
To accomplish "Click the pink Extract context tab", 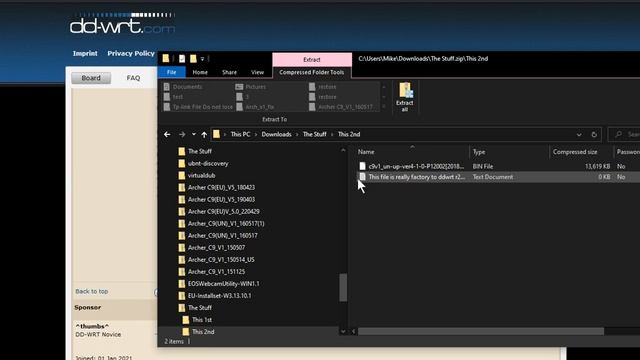I will click(x=312, y=60).
